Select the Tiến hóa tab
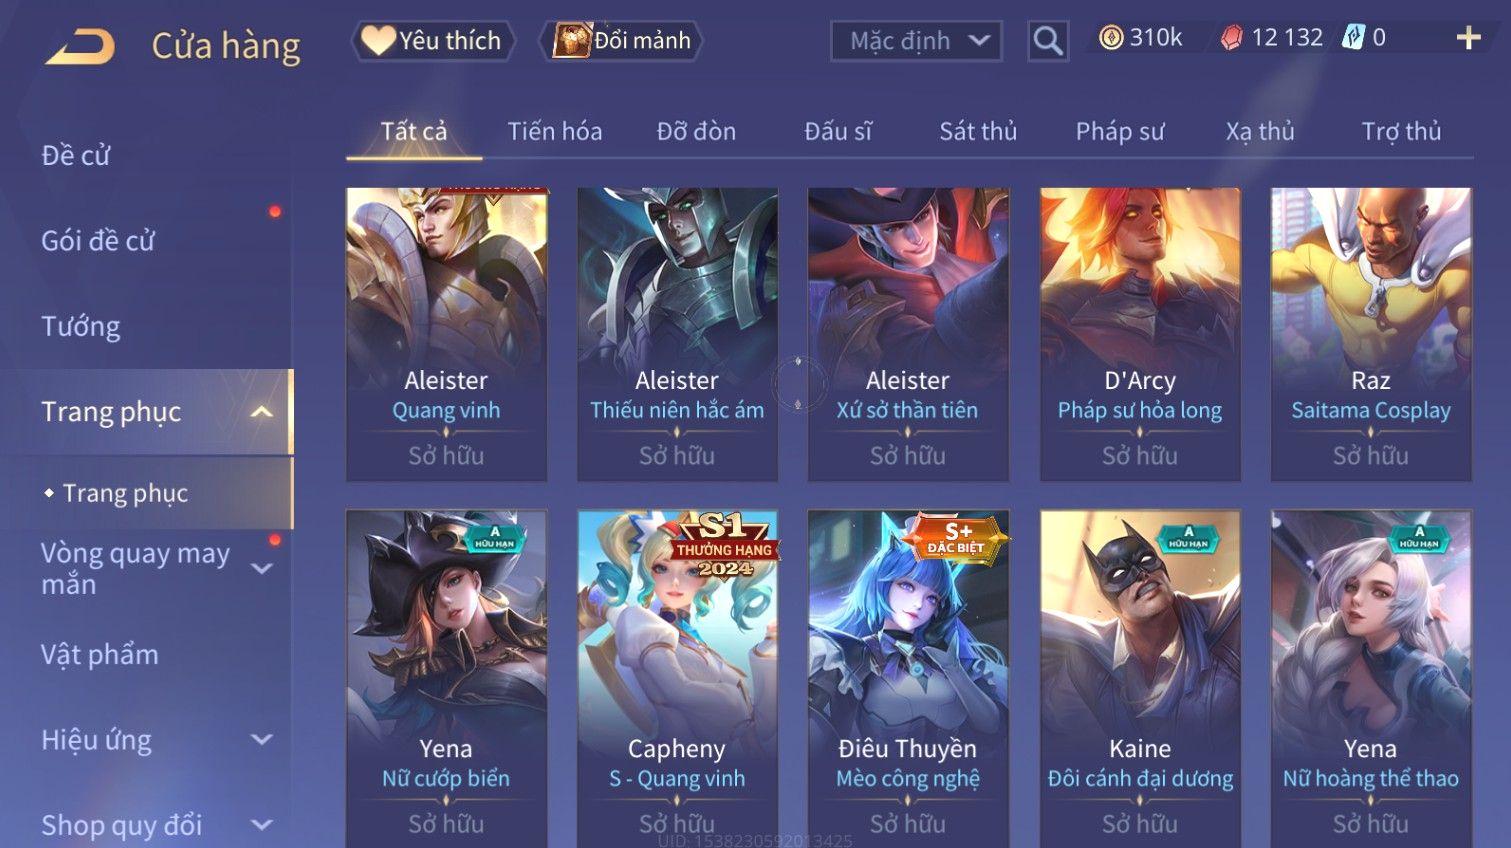 pos(555,131)
